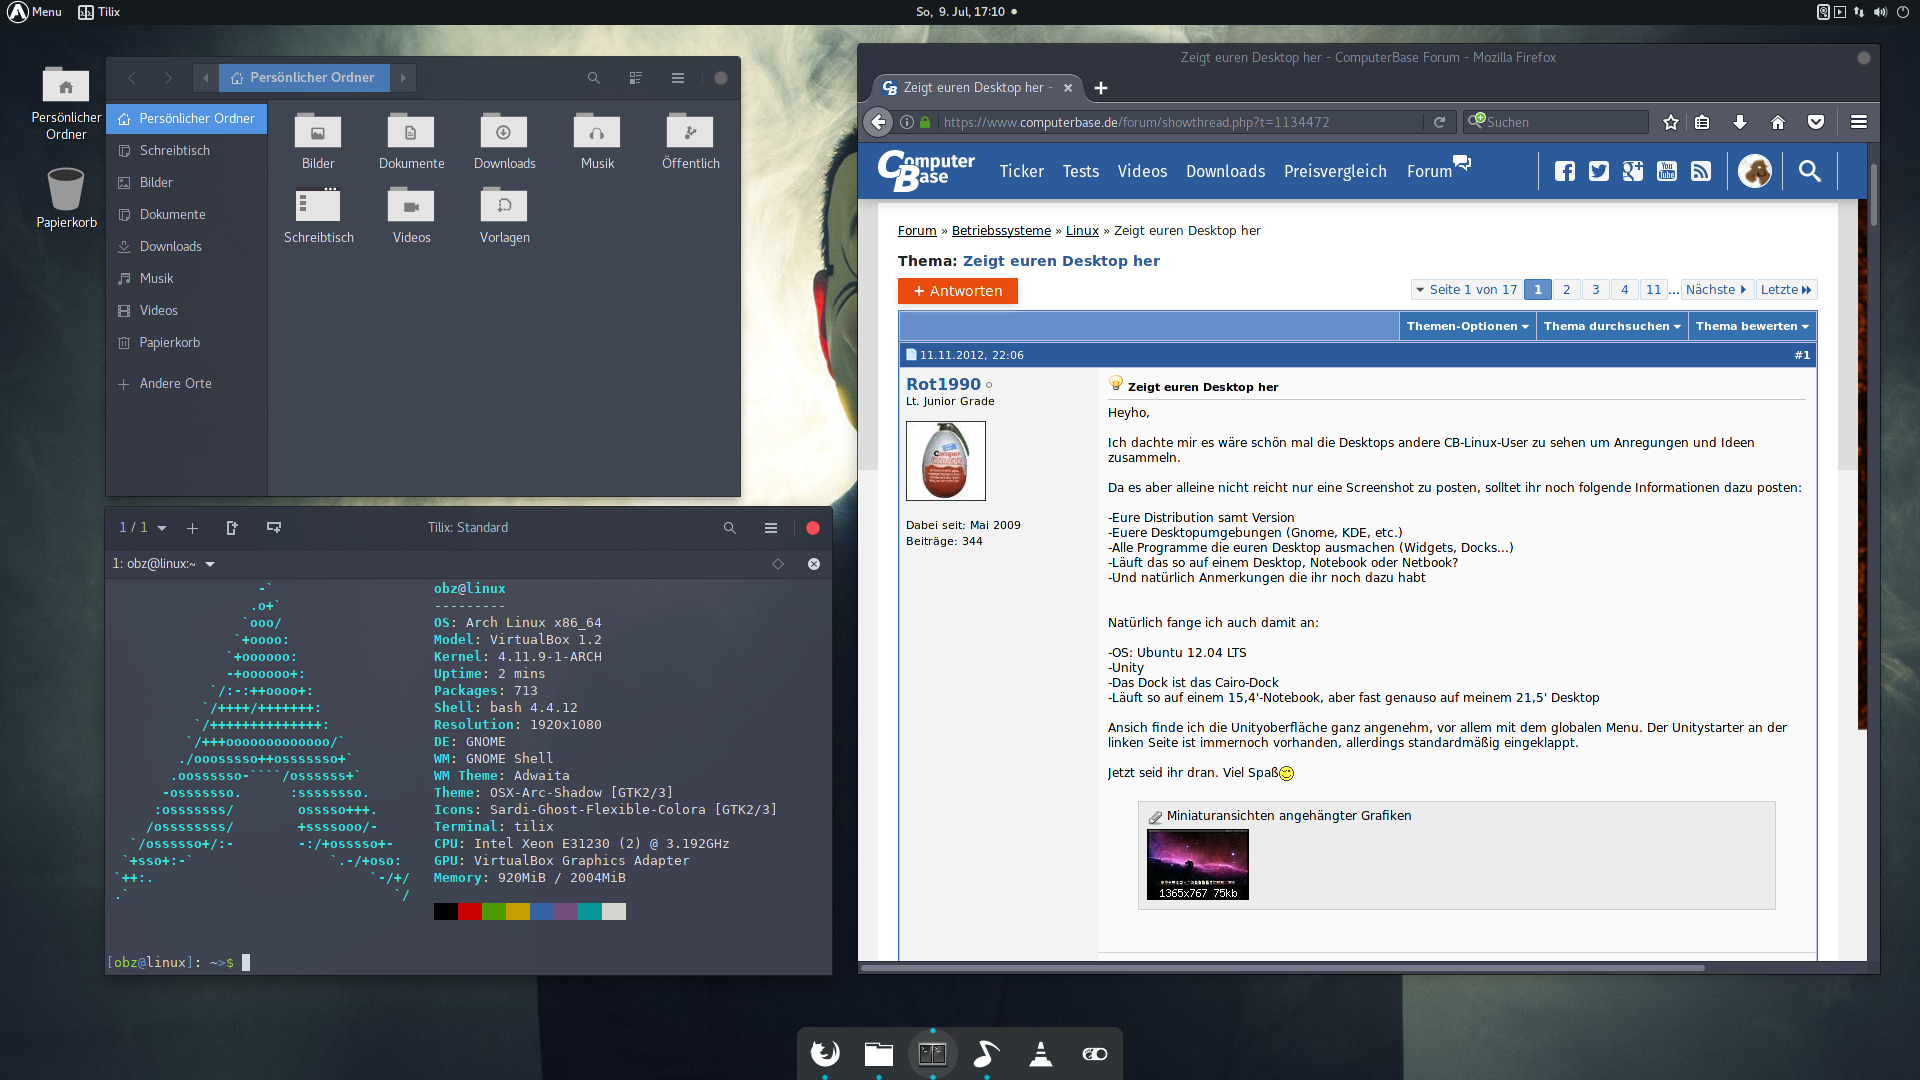
Task: Click the Firefox Pocket icon
Action: [x=1816, y=122]
